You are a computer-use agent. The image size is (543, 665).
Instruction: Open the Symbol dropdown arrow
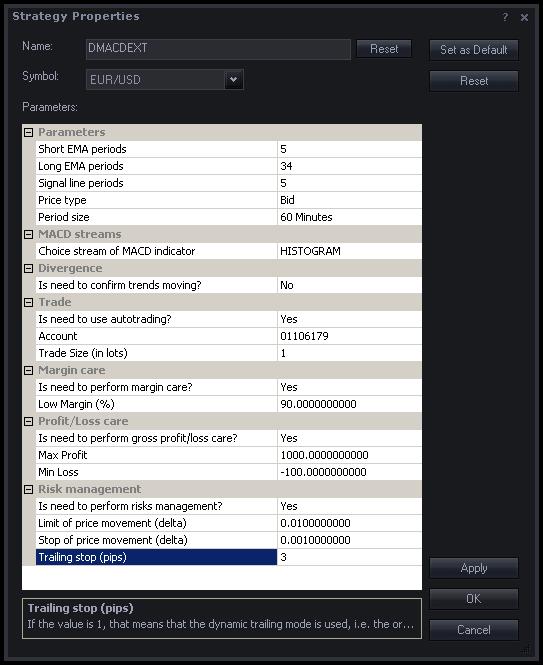[233, 79]
